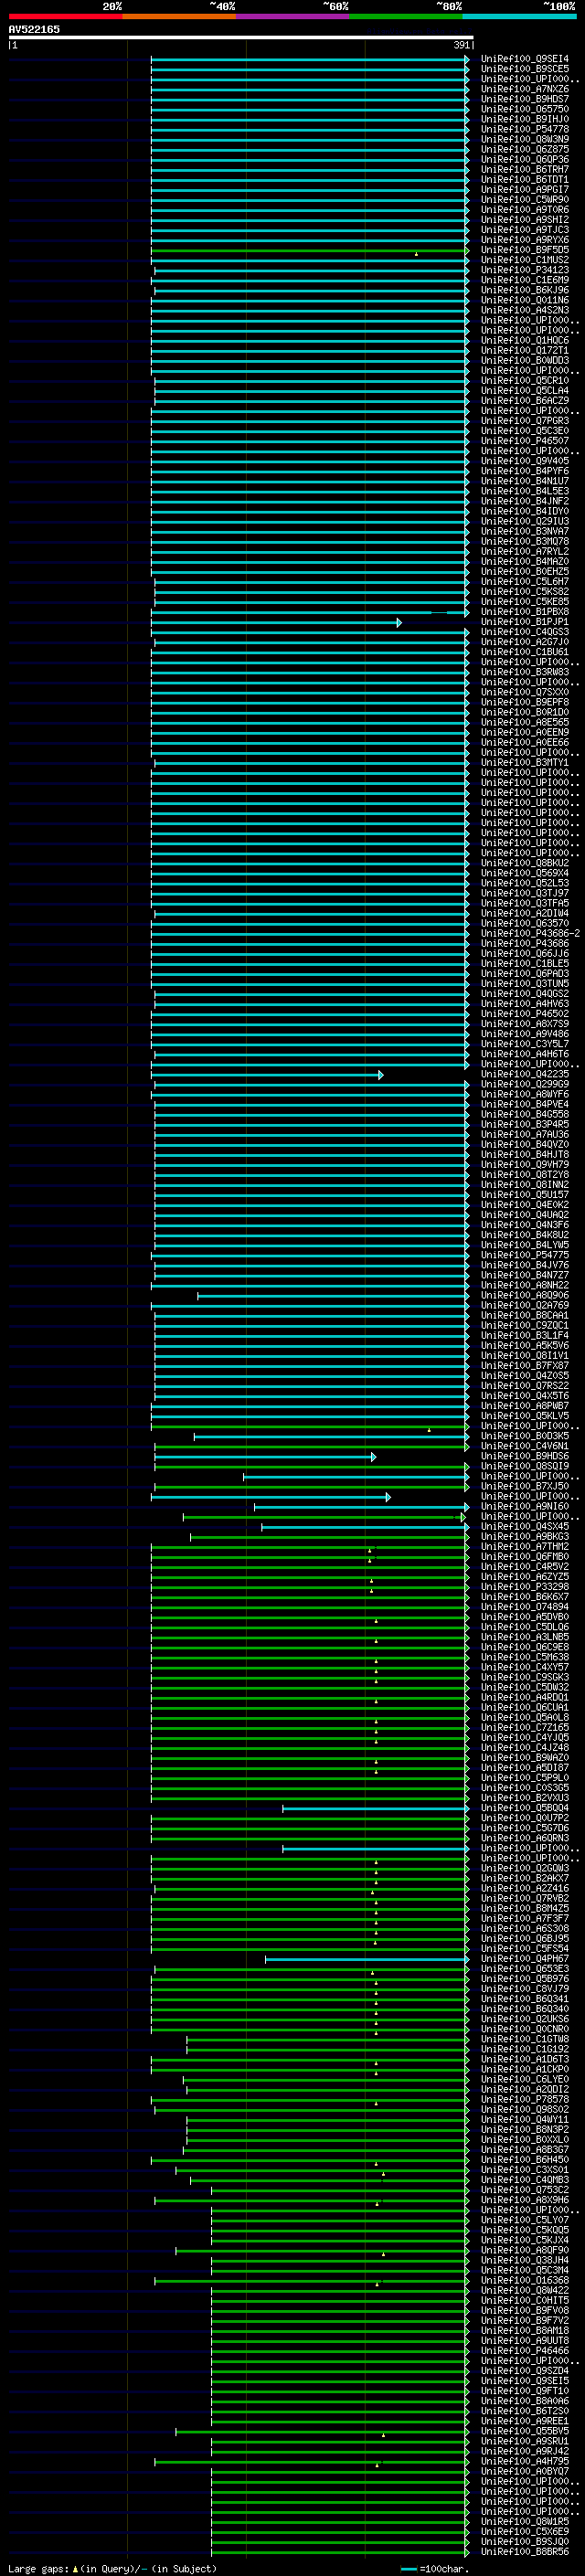This screenshot has height=2576, width=585.
Task: Select hit label UniRef100_C5DLQ6
Action: click(x=525, y=1627)
